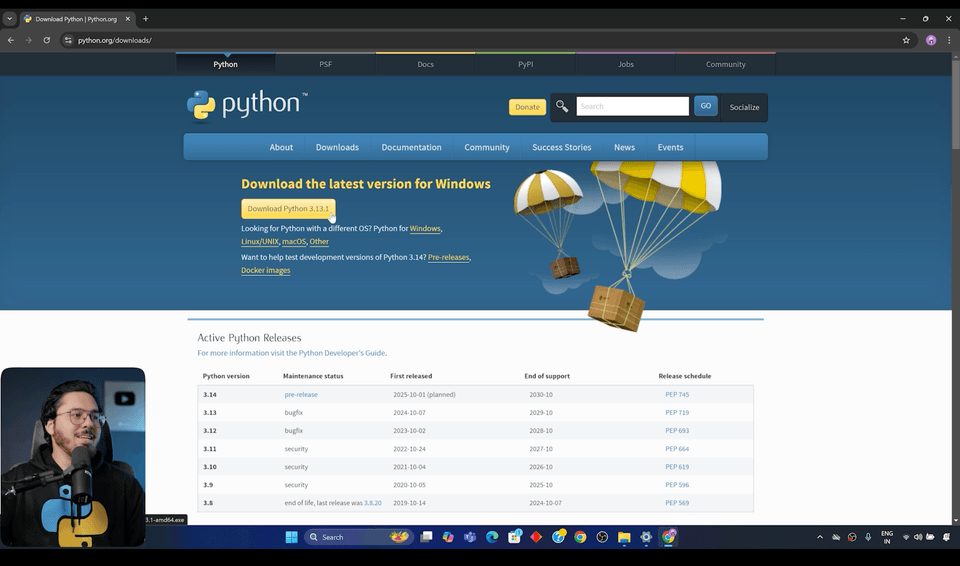Open site information icon in address bar
The height and width of the screenshot is (566, 960).
tap(68, 40)
